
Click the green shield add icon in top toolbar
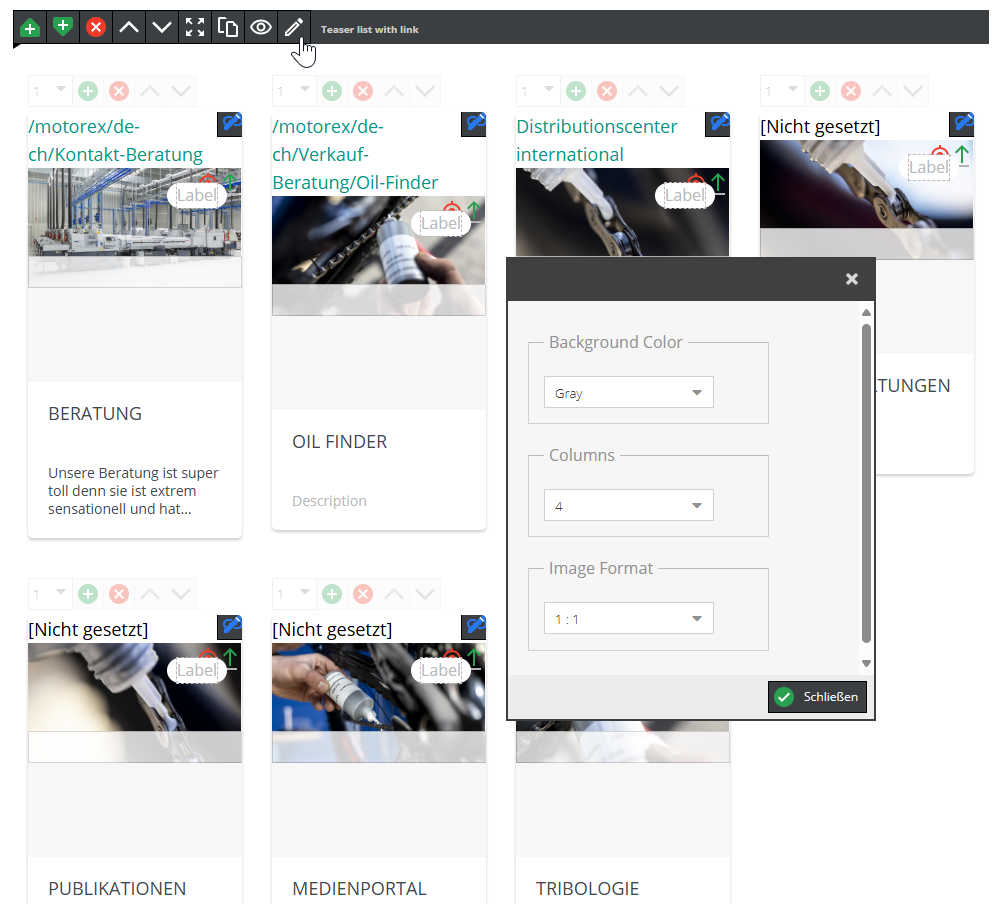pos(63,28)
